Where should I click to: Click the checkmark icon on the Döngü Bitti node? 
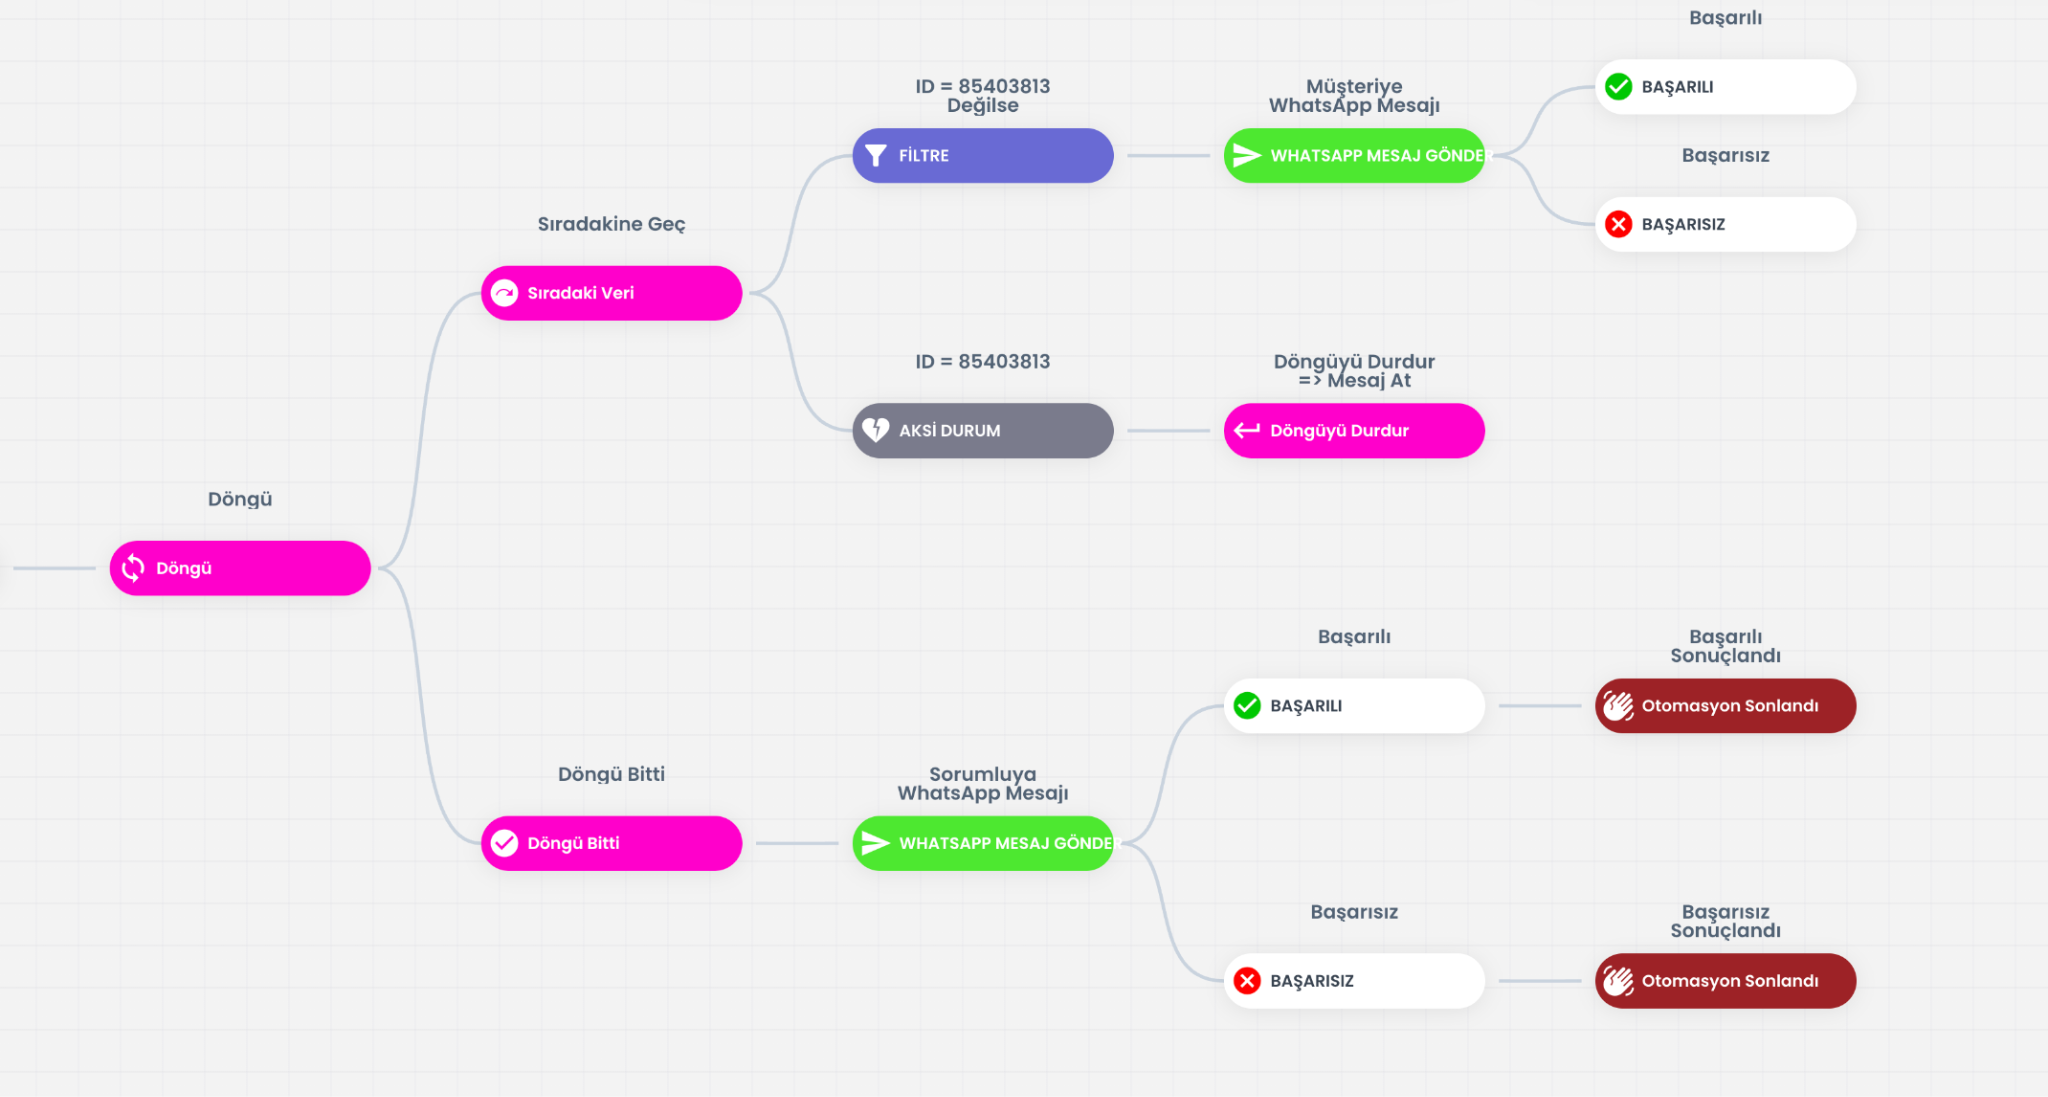505,843
